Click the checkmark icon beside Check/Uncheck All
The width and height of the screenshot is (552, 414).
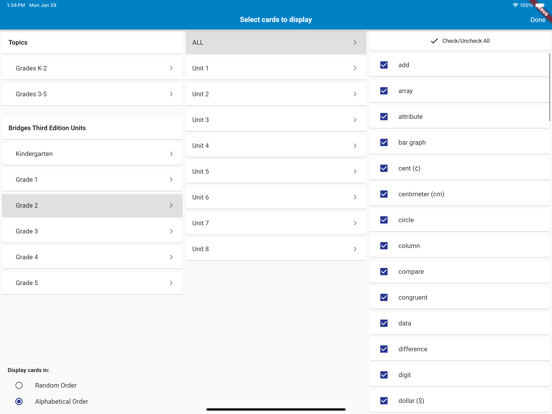434,41
